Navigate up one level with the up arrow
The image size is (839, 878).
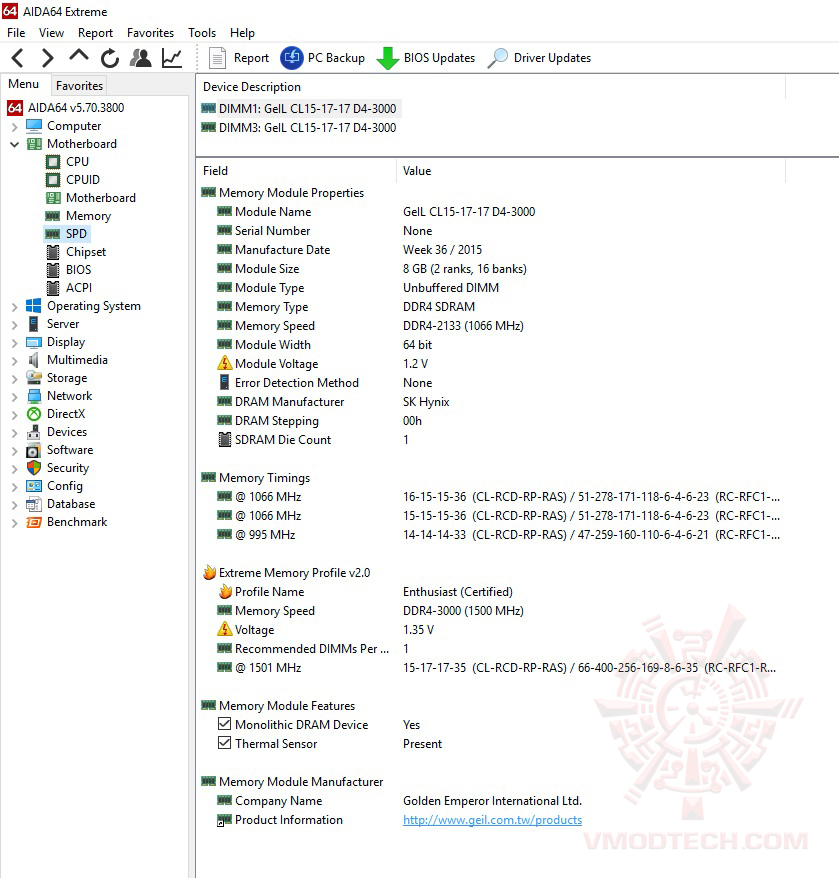tap(79, 55)
